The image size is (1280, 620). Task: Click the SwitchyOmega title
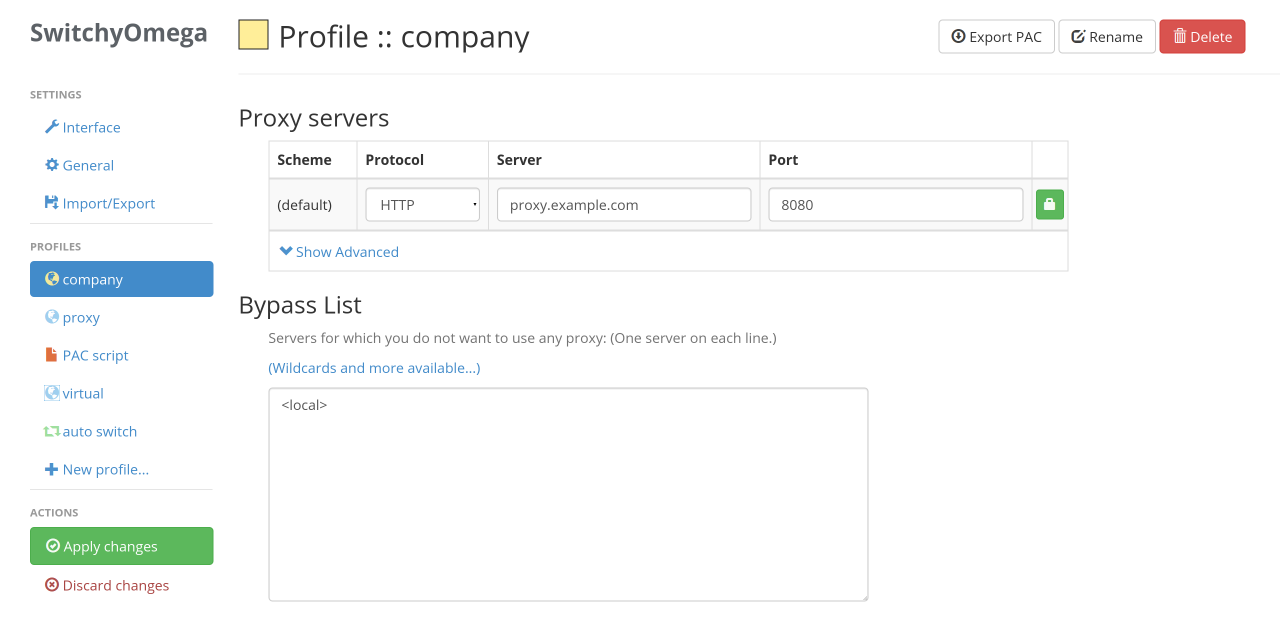click(118, 33)
